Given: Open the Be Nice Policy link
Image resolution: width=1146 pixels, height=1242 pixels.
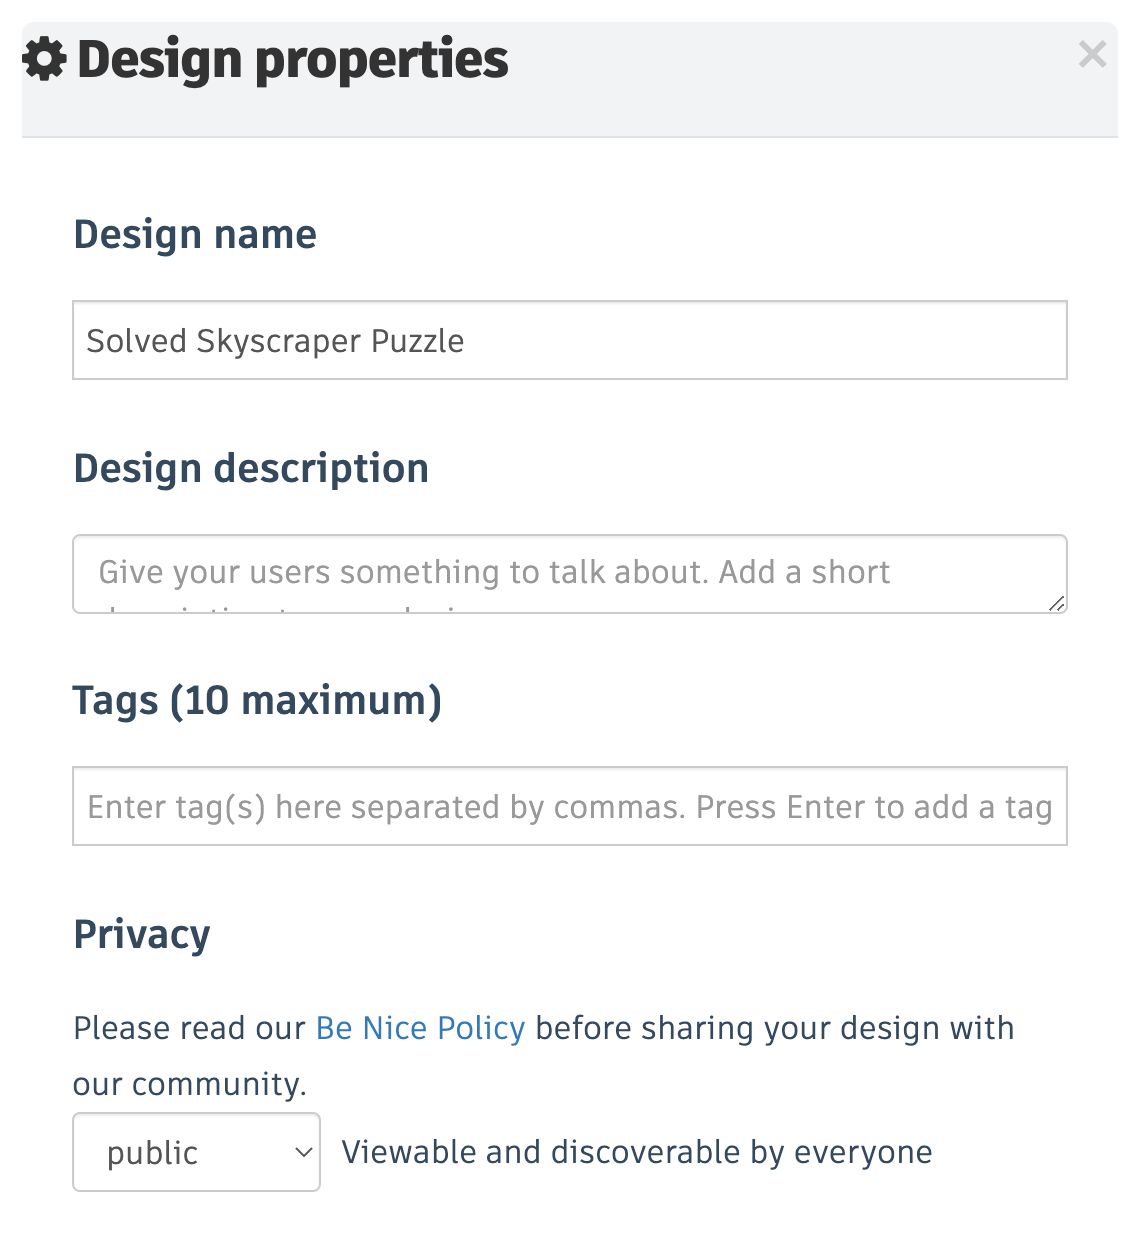Looking at the screenshot, I should (420, 1028).
